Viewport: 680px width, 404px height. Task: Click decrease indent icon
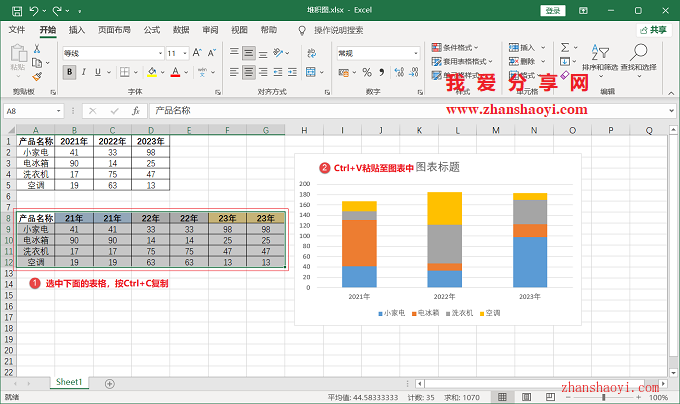coord(278,72)
